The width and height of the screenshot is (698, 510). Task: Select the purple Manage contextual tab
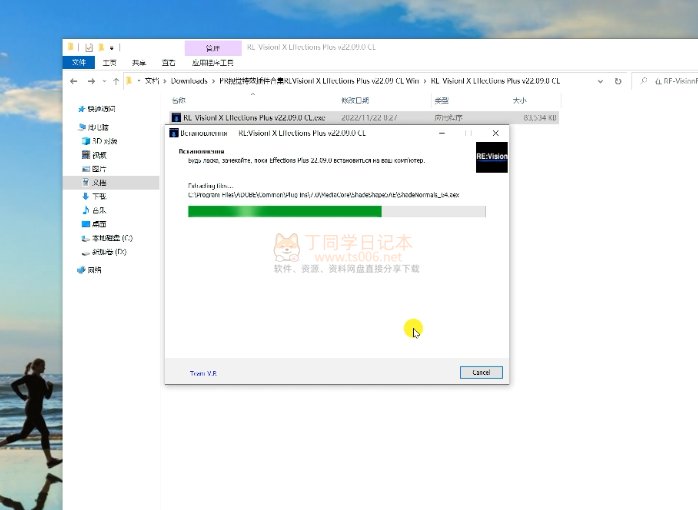(213, 48)
